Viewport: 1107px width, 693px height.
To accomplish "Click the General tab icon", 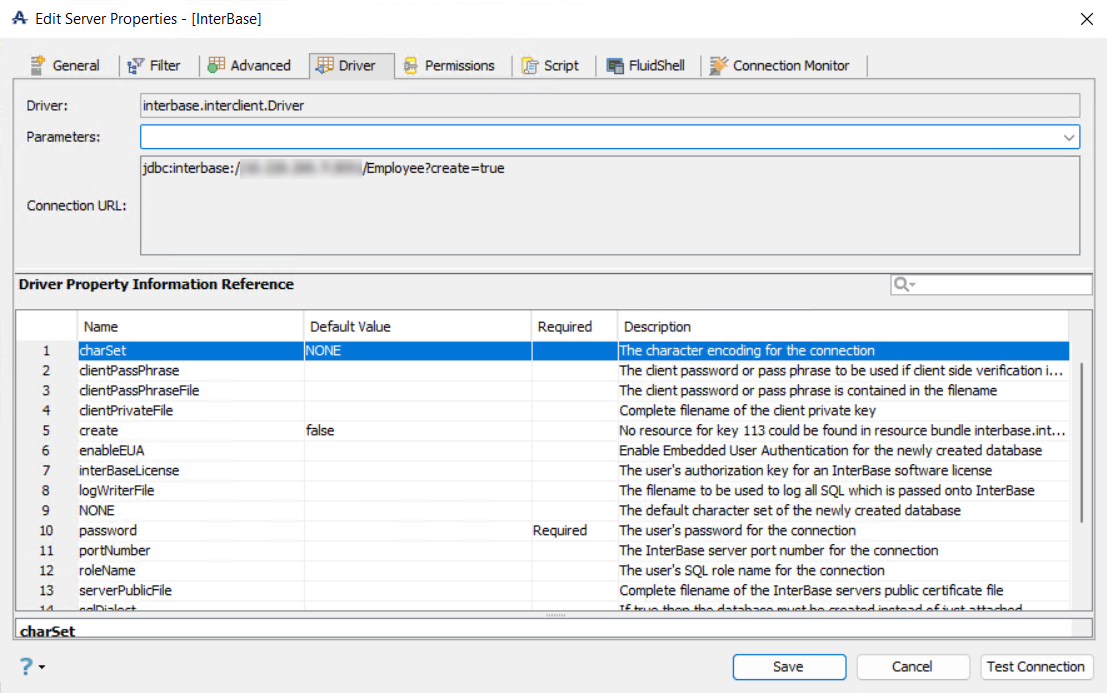I will (x=38, y=66).
